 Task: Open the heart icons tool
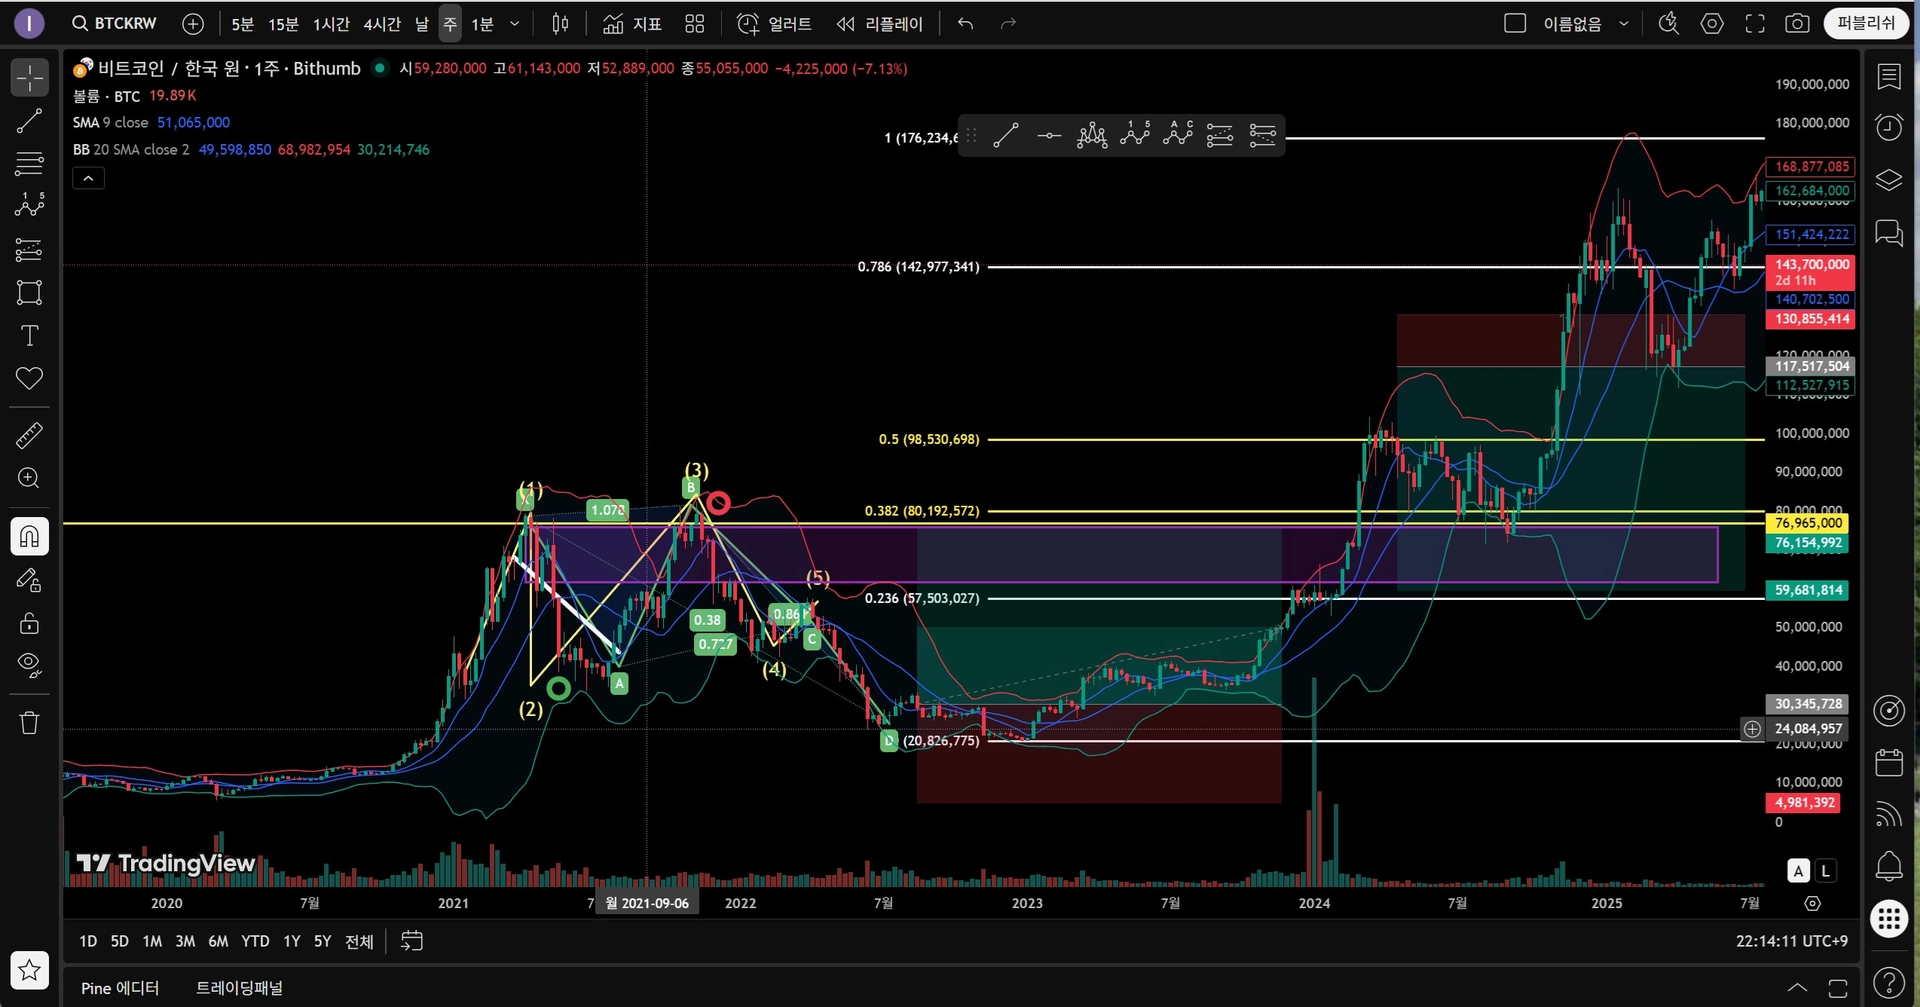[x=30, y=378]
